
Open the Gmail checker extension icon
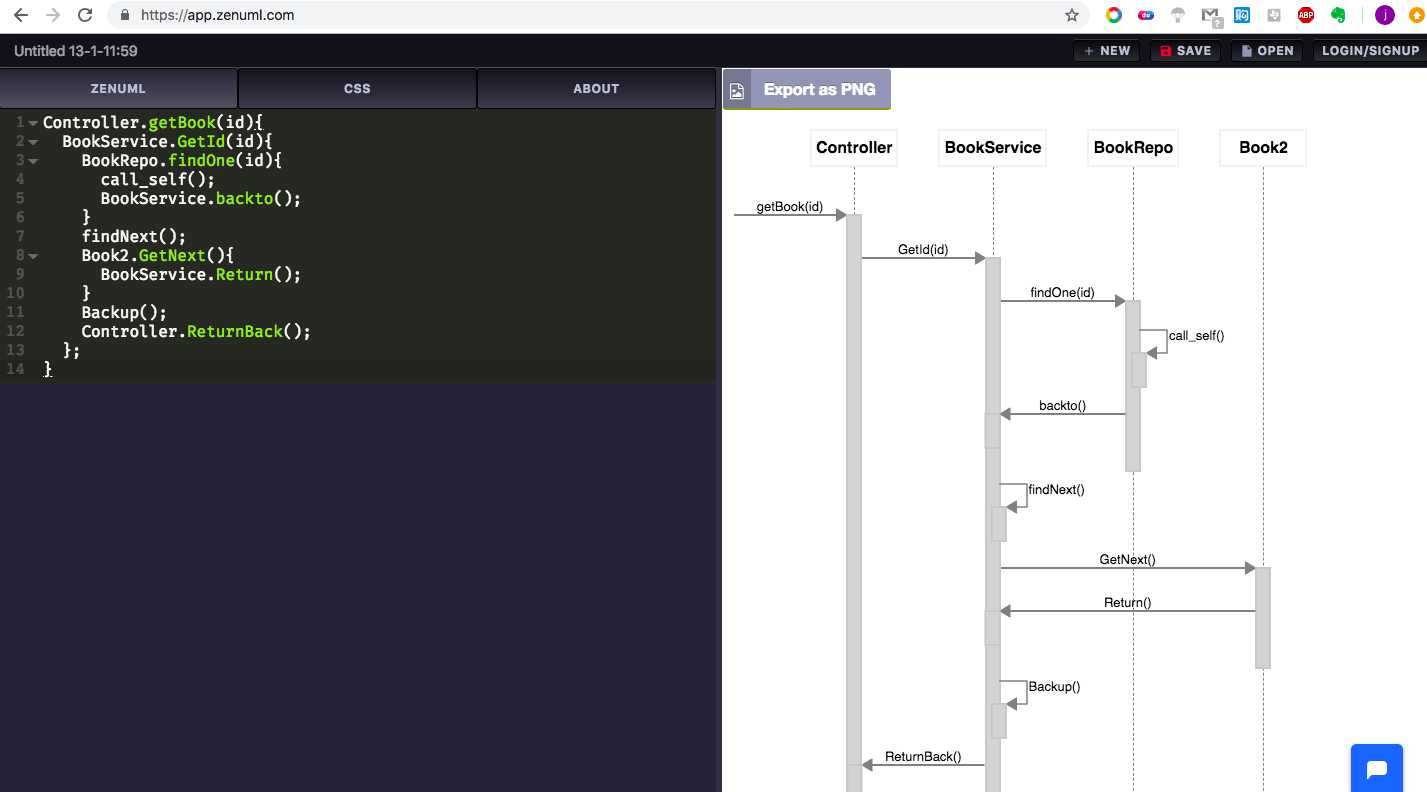(1211, 15)
